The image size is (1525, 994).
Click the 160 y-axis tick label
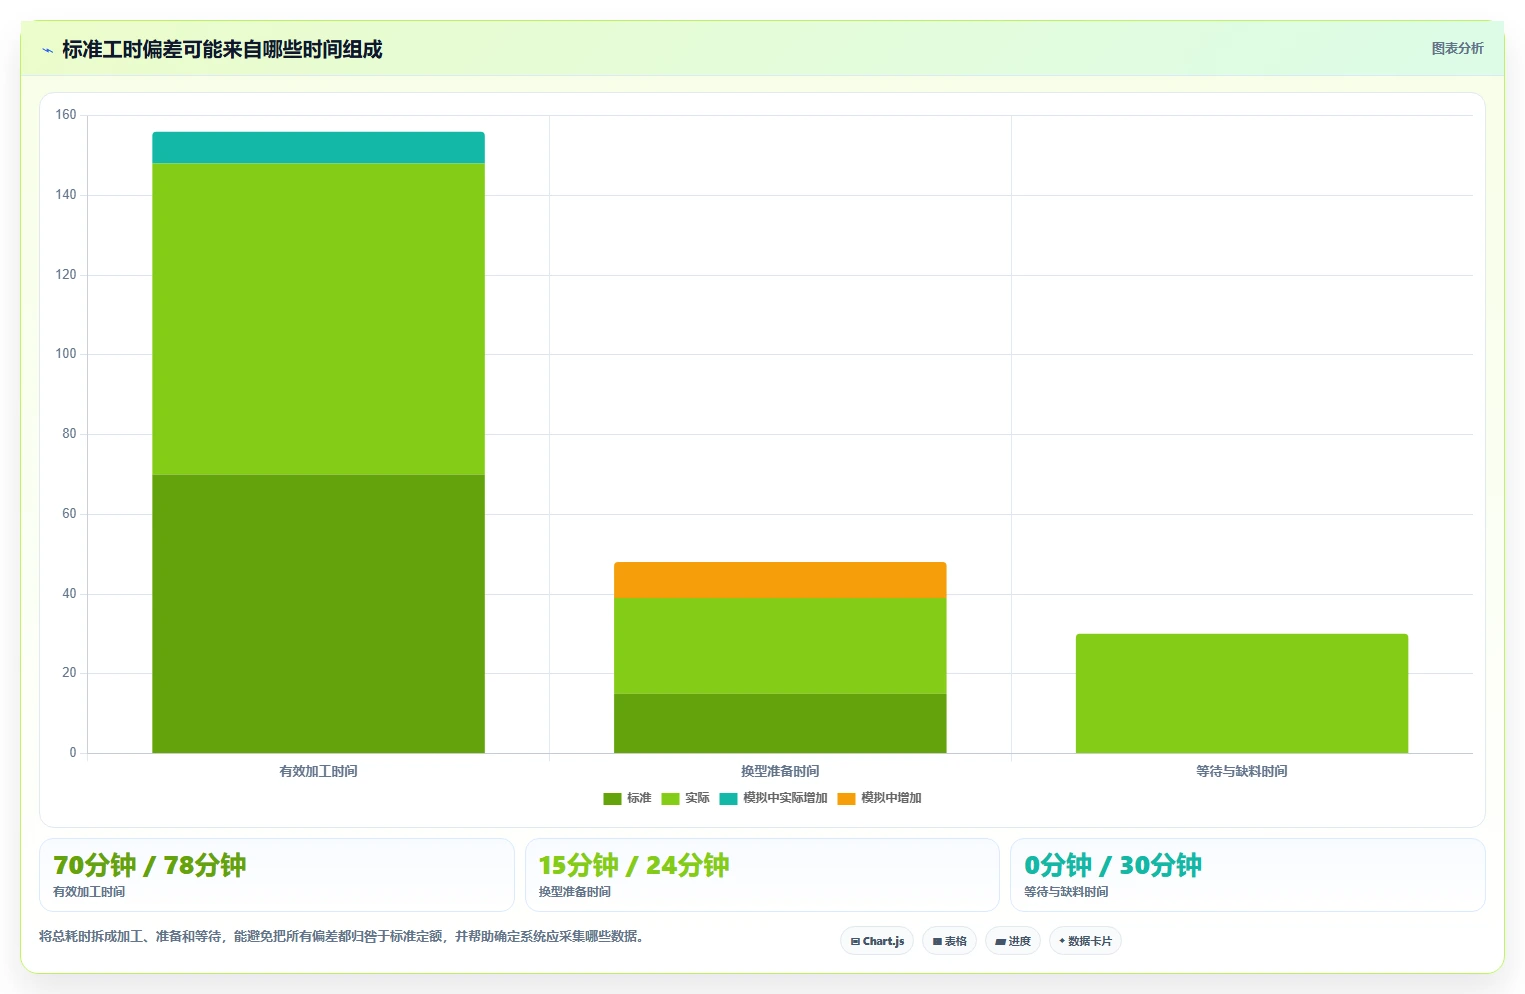click(x=66, y=115)
